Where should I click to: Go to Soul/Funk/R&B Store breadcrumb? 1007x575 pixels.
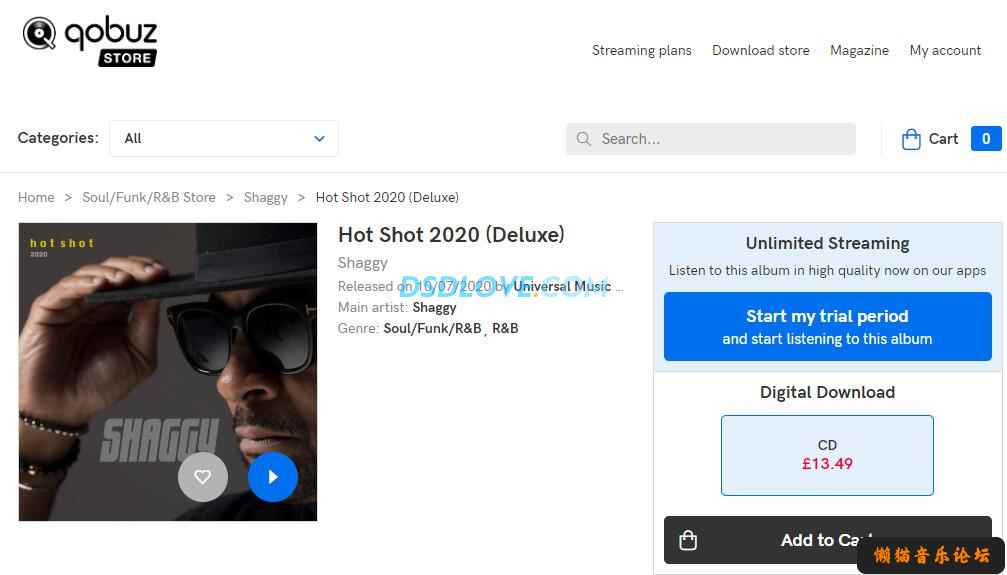click(x=149, y=197)
